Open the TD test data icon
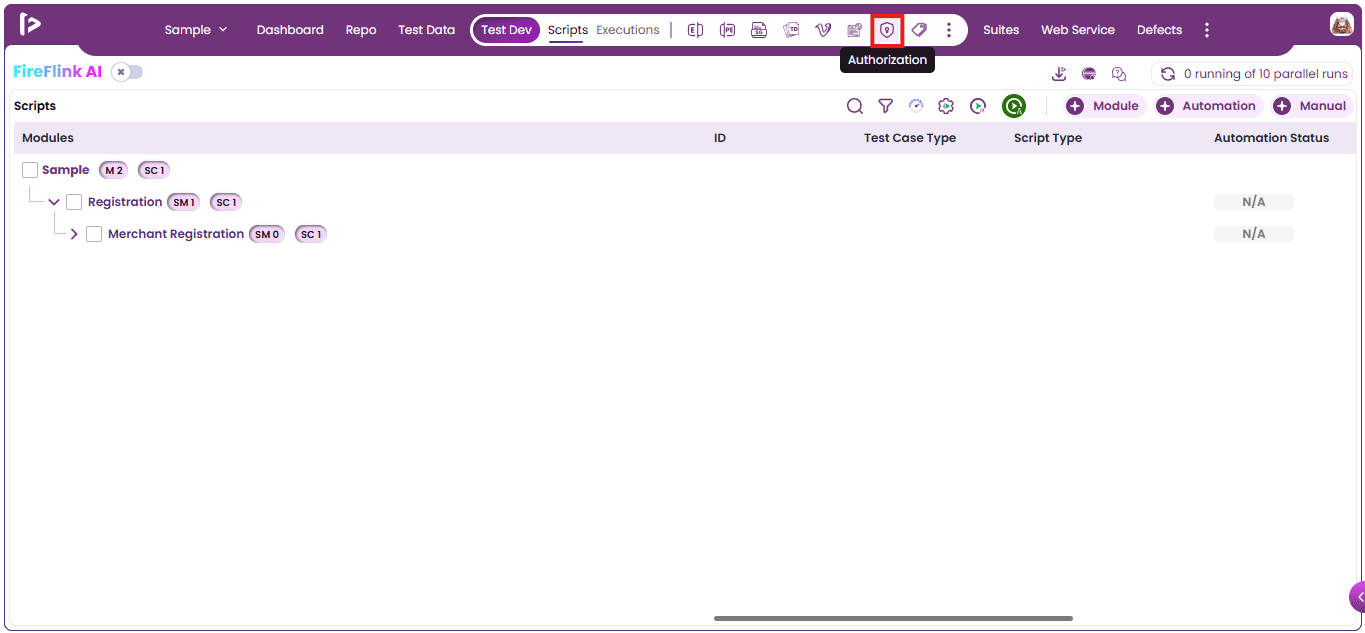Viewport: 1365px width, 633px height. (791, 30)
